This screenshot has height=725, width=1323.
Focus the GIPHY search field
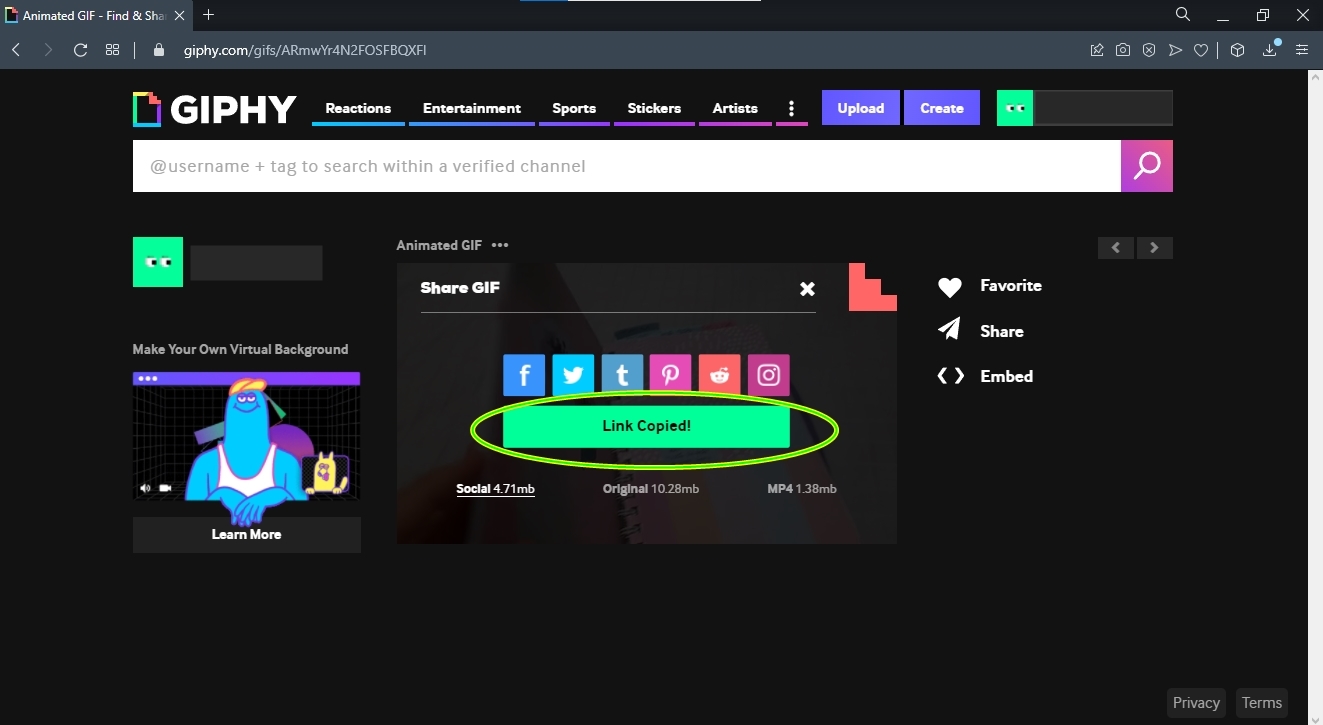pyautogui.click(x=627, y=166)
